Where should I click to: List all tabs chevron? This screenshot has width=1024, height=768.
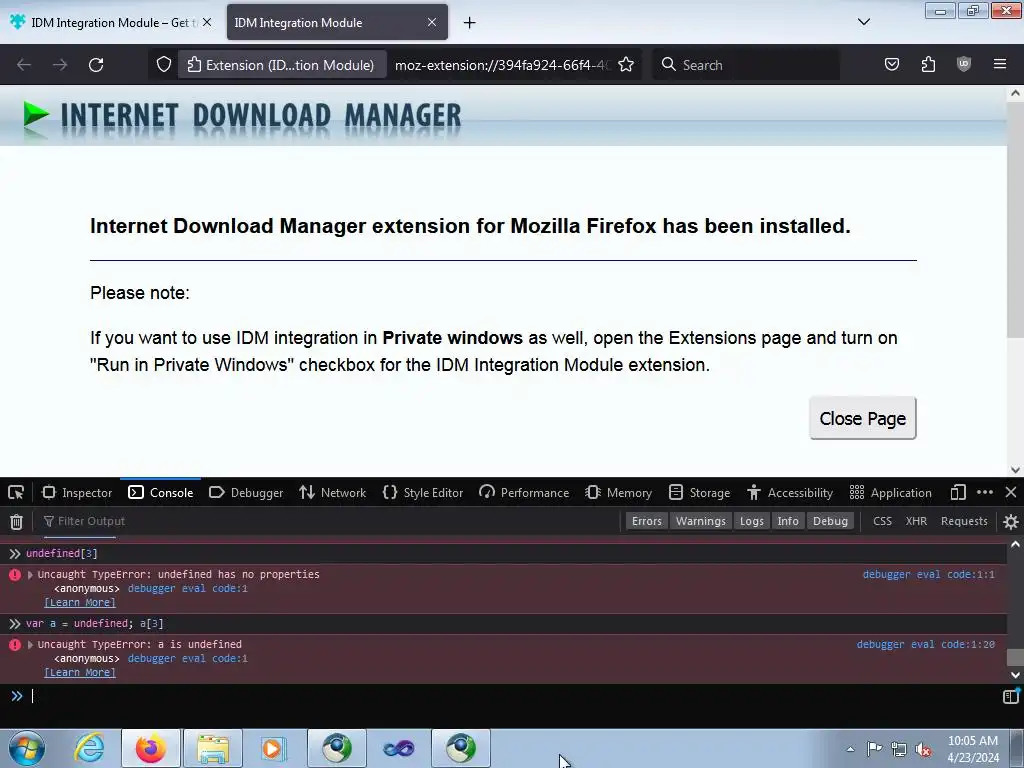tap(863, 22)
